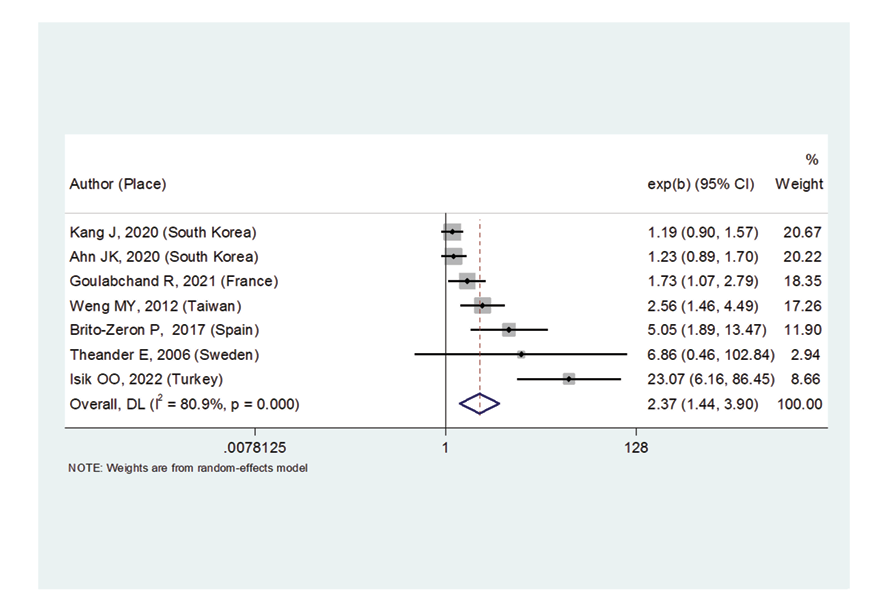Click the Isik OO, 2022 (Turkey) label

[x=146, y=379]
